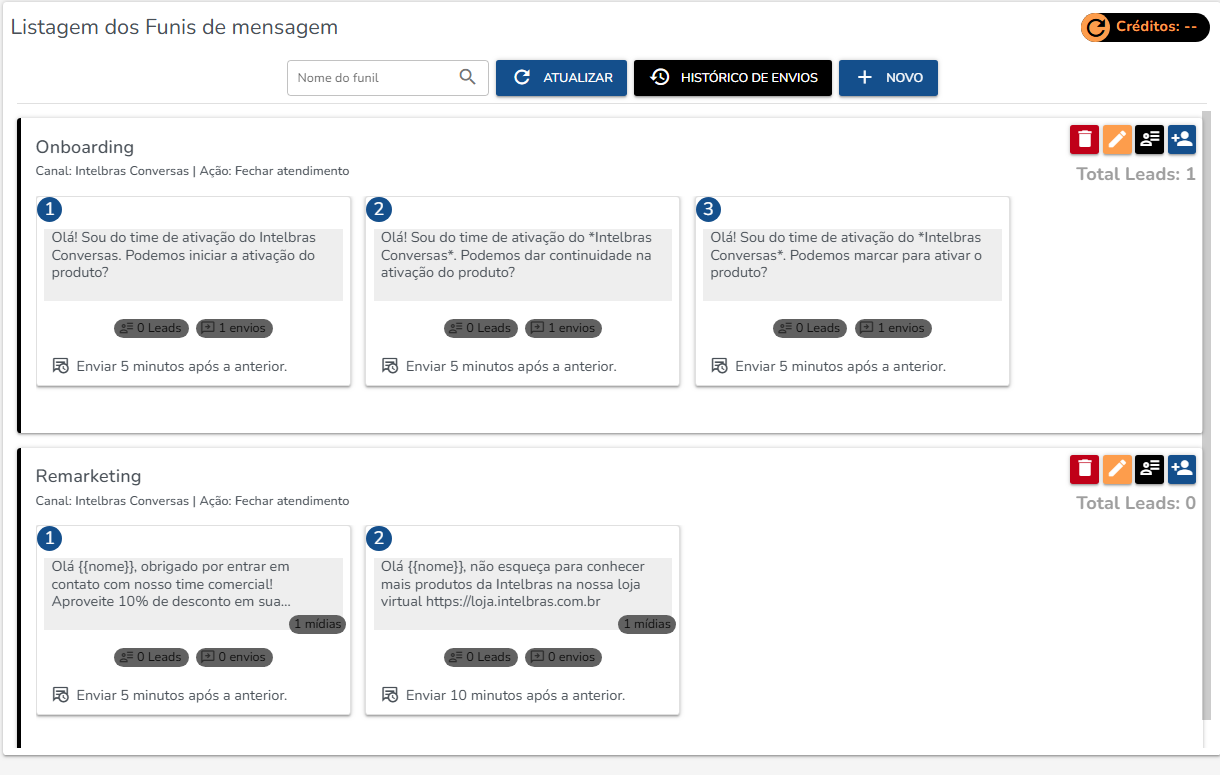Click 'Listagem dos Funis de mensagem' heading

click(x=174, y=27)
